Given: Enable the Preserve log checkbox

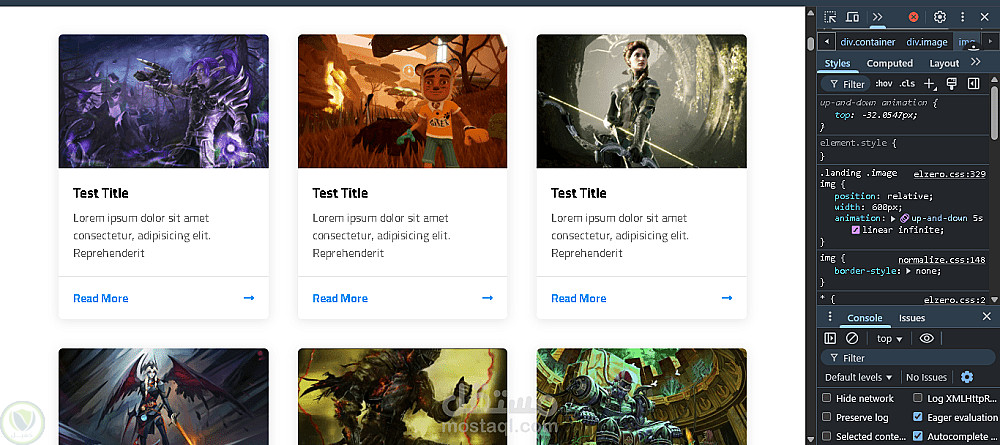Looking at the screenshot, I should coord(827,417).
